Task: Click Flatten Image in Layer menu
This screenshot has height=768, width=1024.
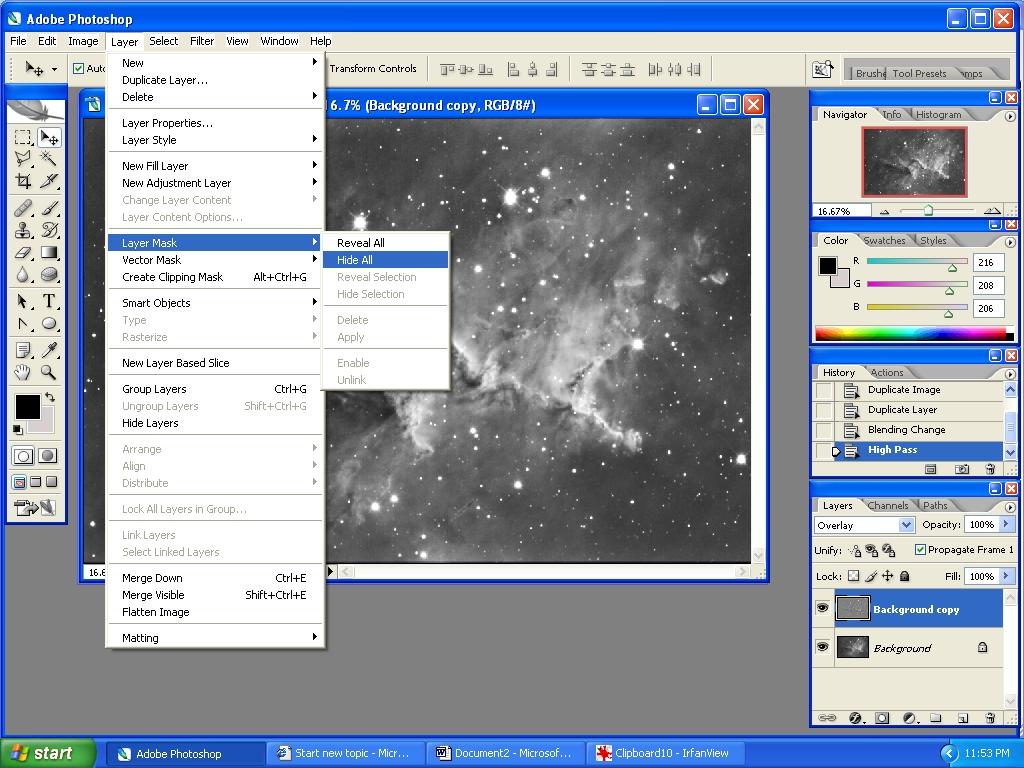Action: 216,612
